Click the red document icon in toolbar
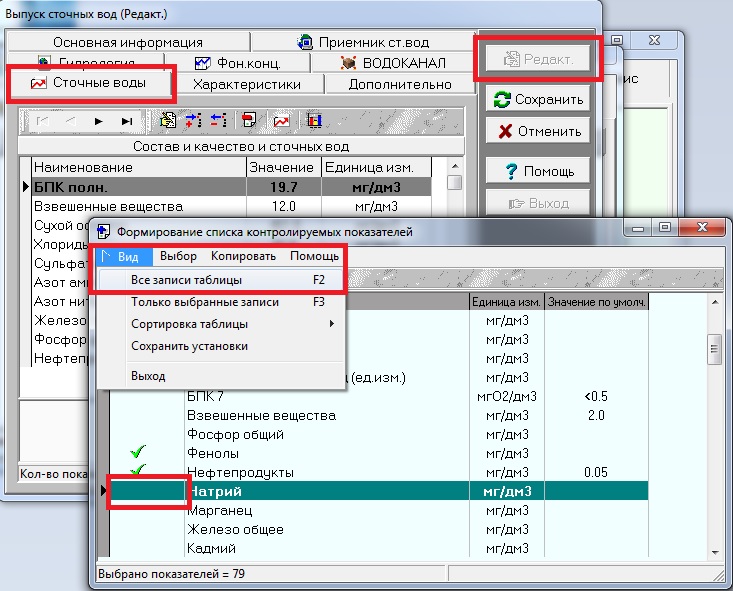This screenshot has height=591, width=733. point(249,121)
